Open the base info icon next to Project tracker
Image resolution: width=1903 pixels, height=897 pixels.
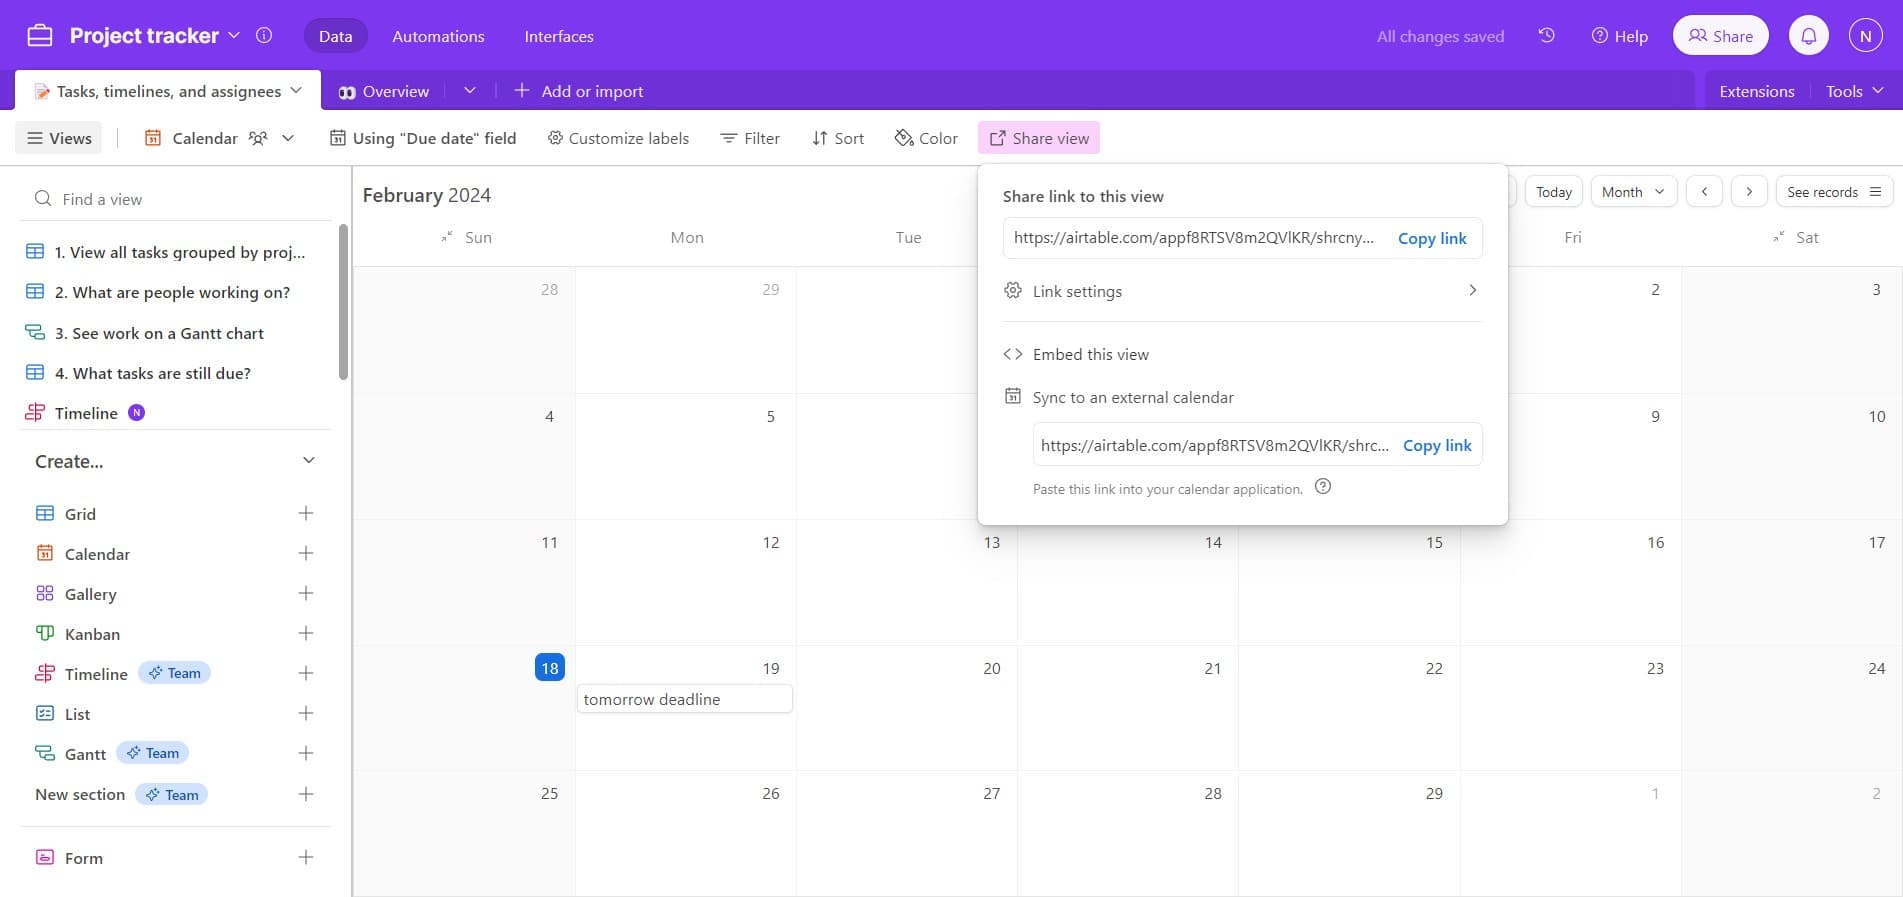pos(264,35)
